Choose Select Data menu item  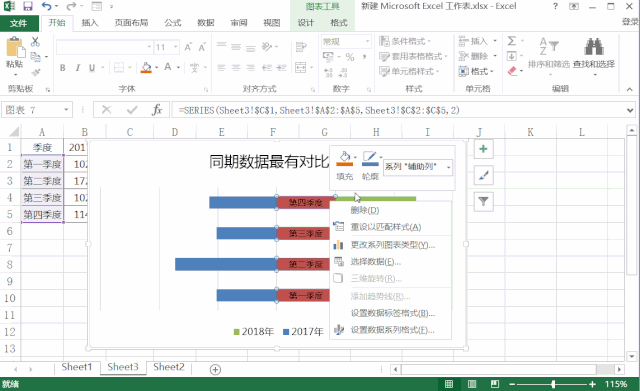pos(376,262)
